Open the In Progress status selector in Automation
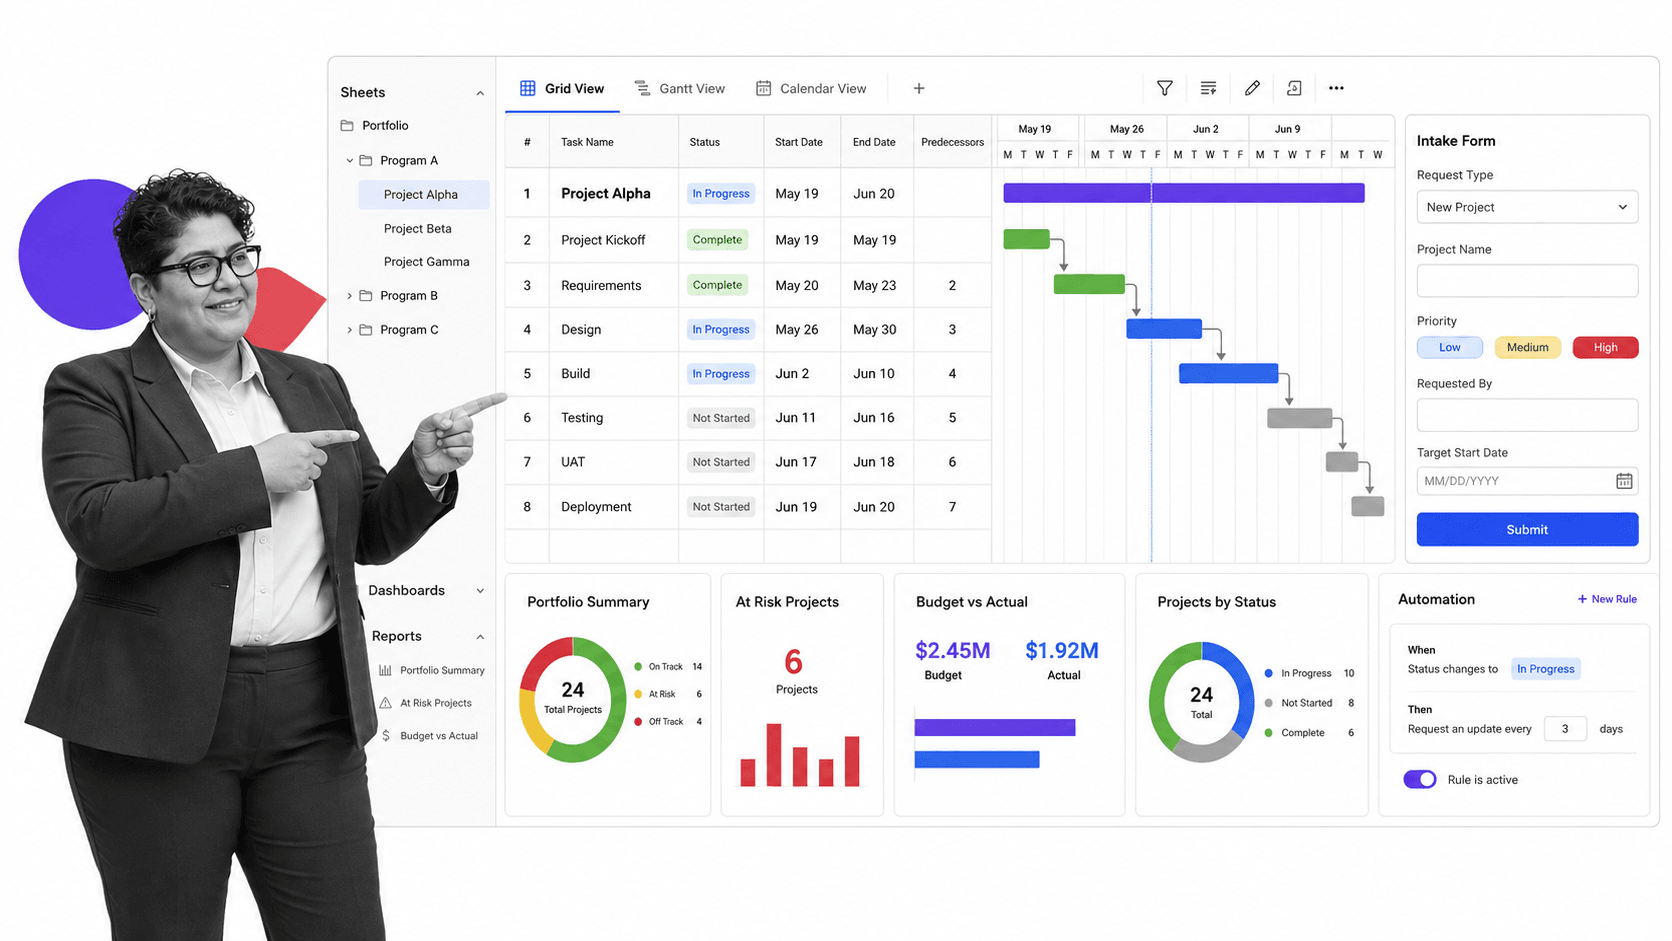Screen dimensions: 1672x941 1545,669
